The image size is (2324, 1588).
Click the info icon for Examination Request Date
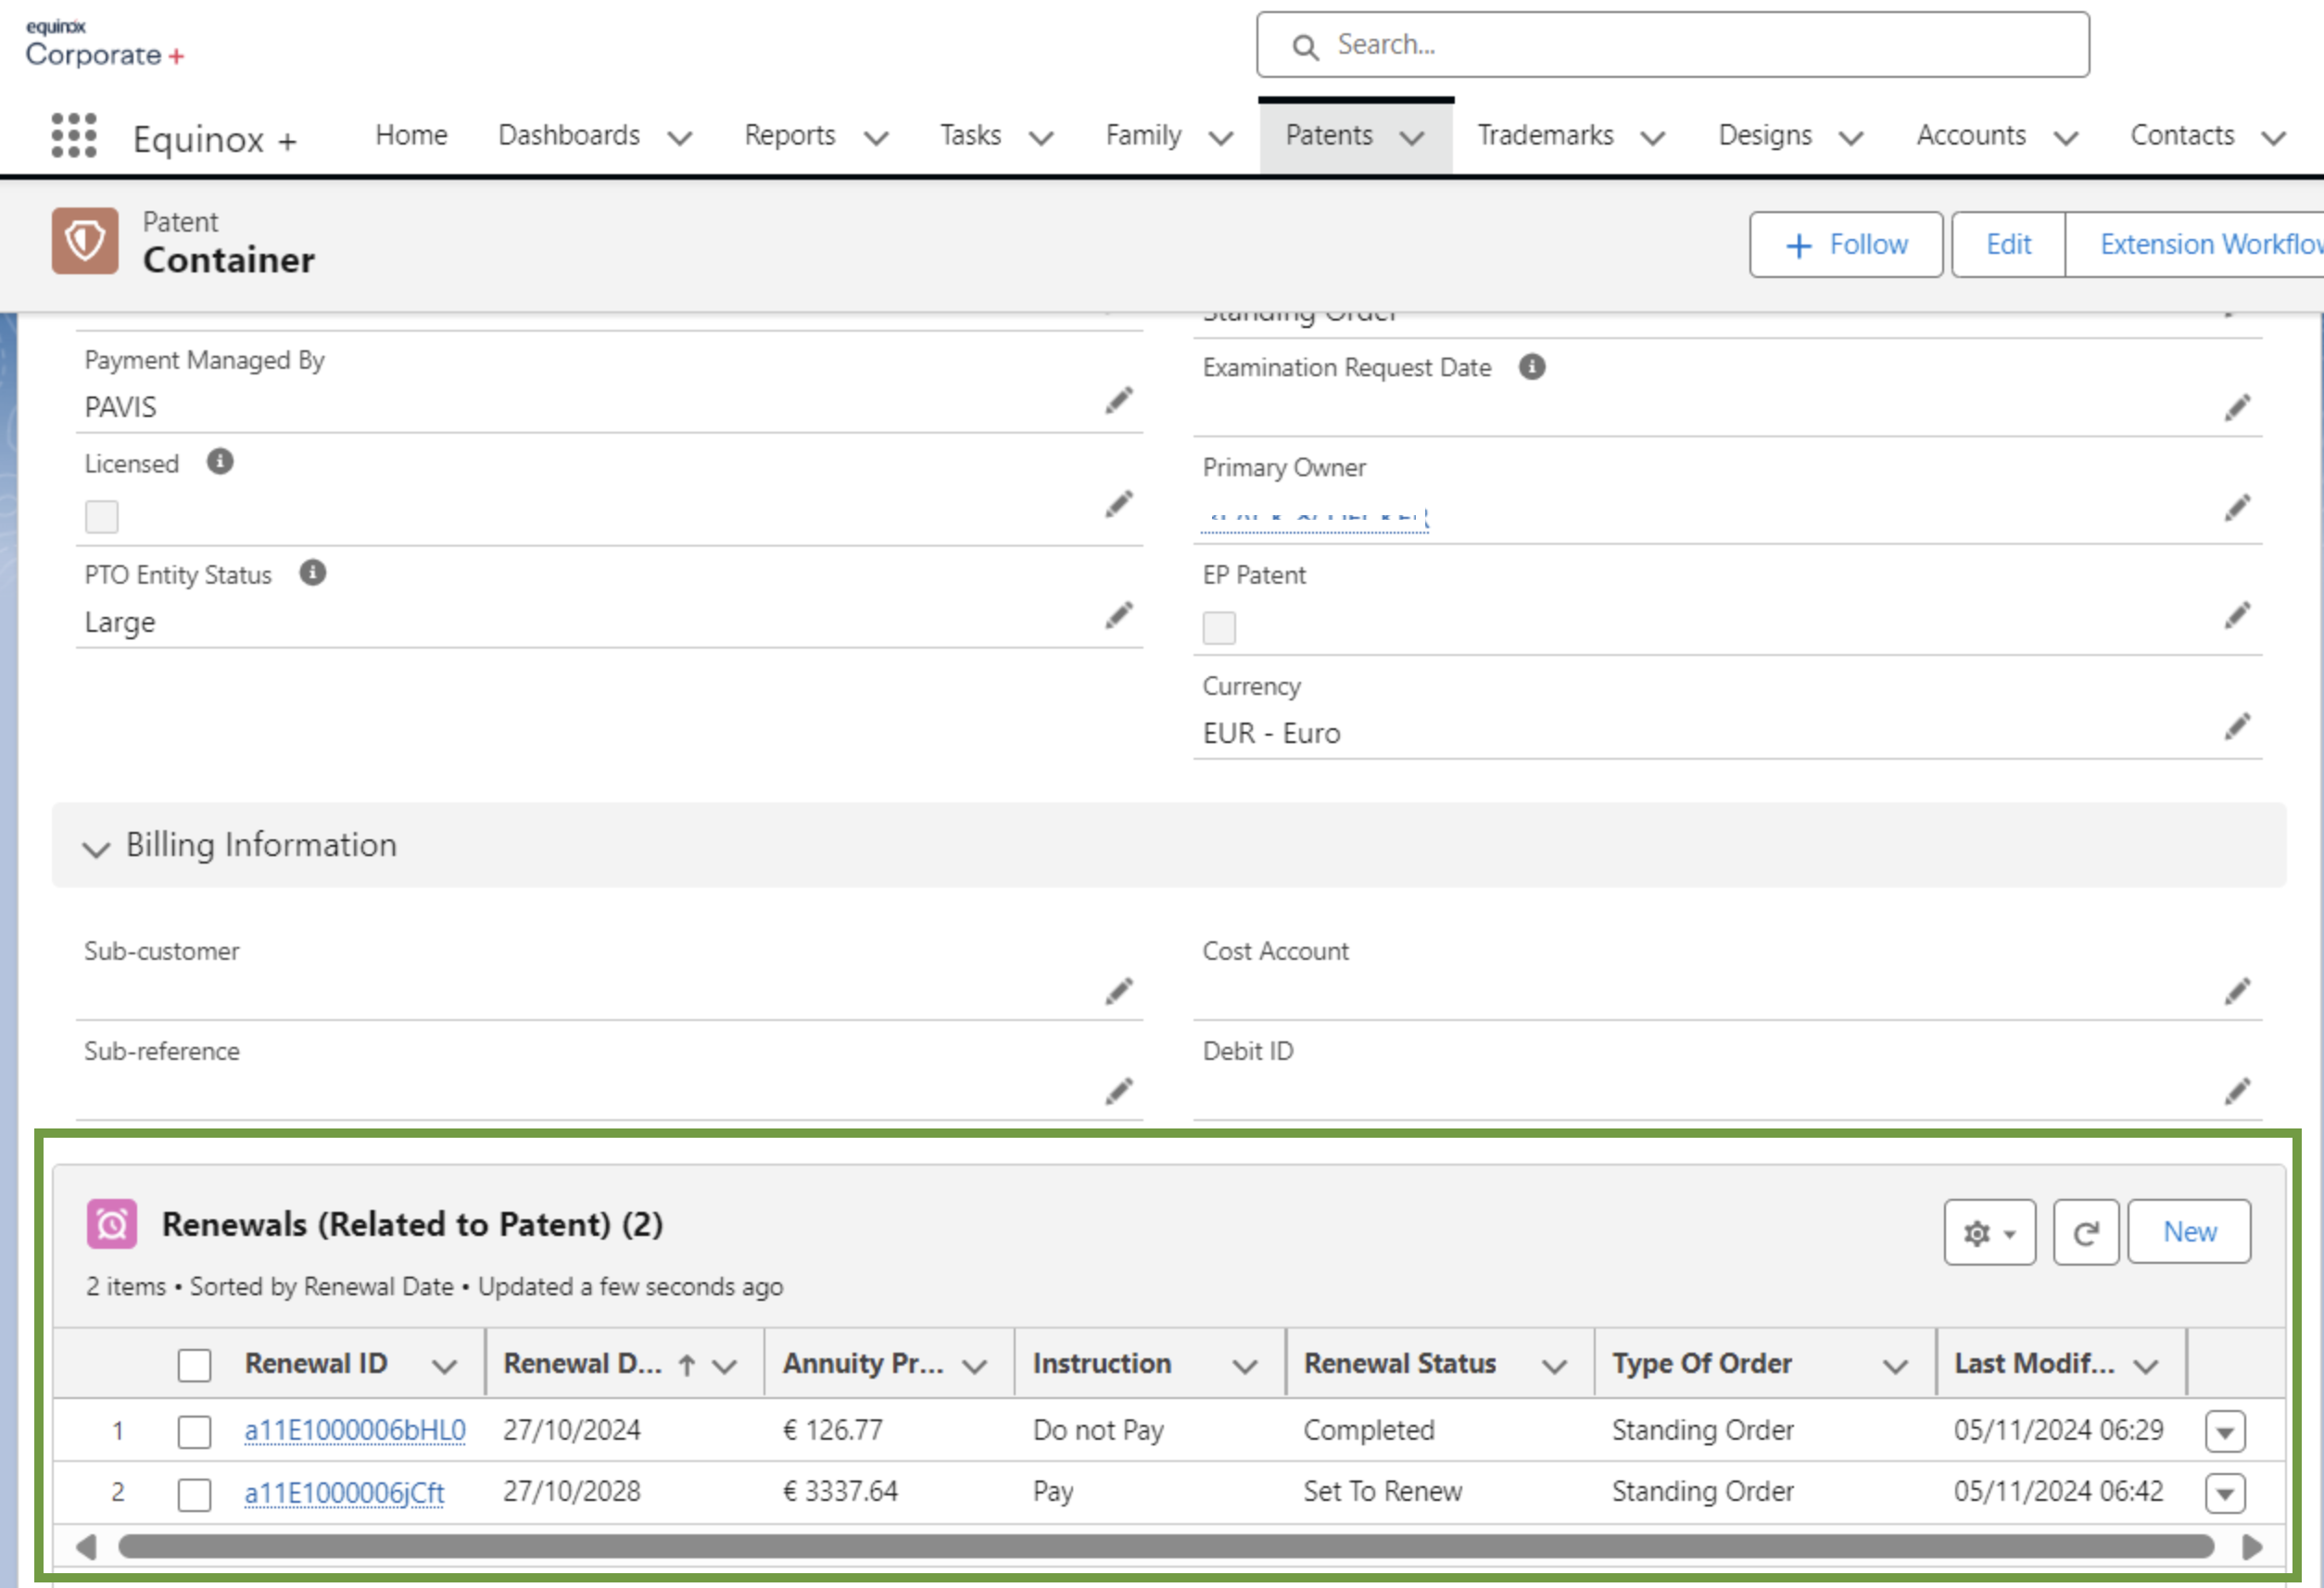click(x=1531, y=367)
